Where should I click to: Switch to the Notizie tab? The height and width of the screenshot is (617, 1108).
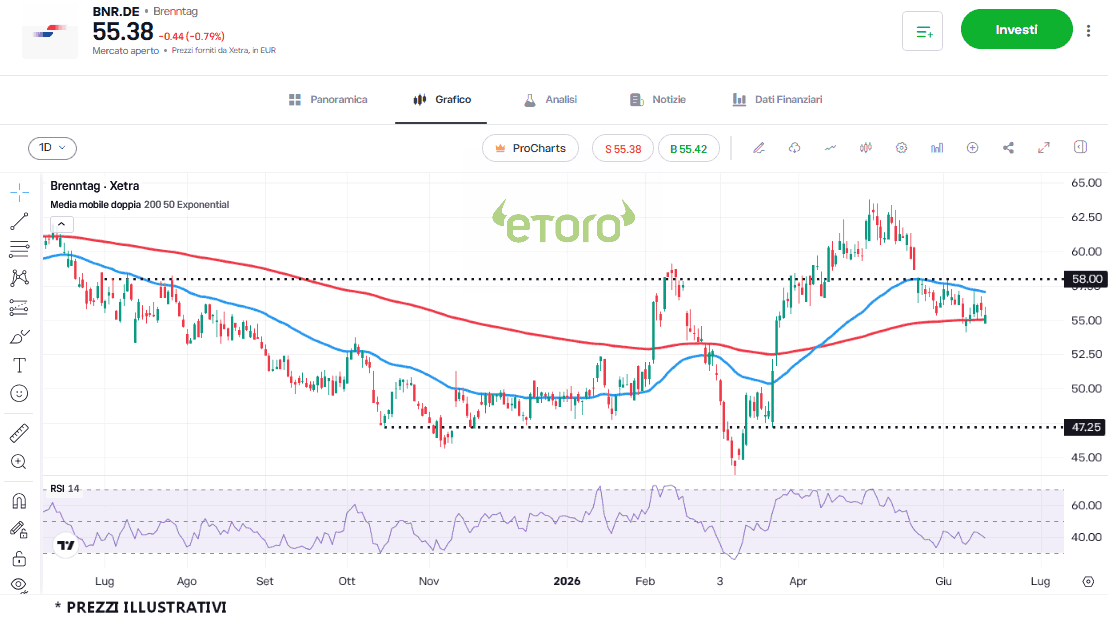tap(657, 100)
